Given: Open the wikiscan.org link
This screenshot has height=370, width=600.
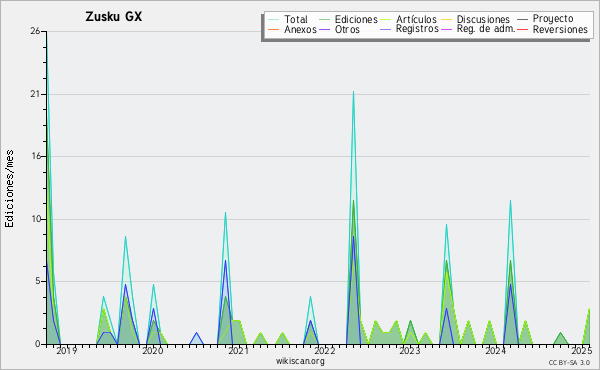Looking at the screenshot, I should [300, 361].
